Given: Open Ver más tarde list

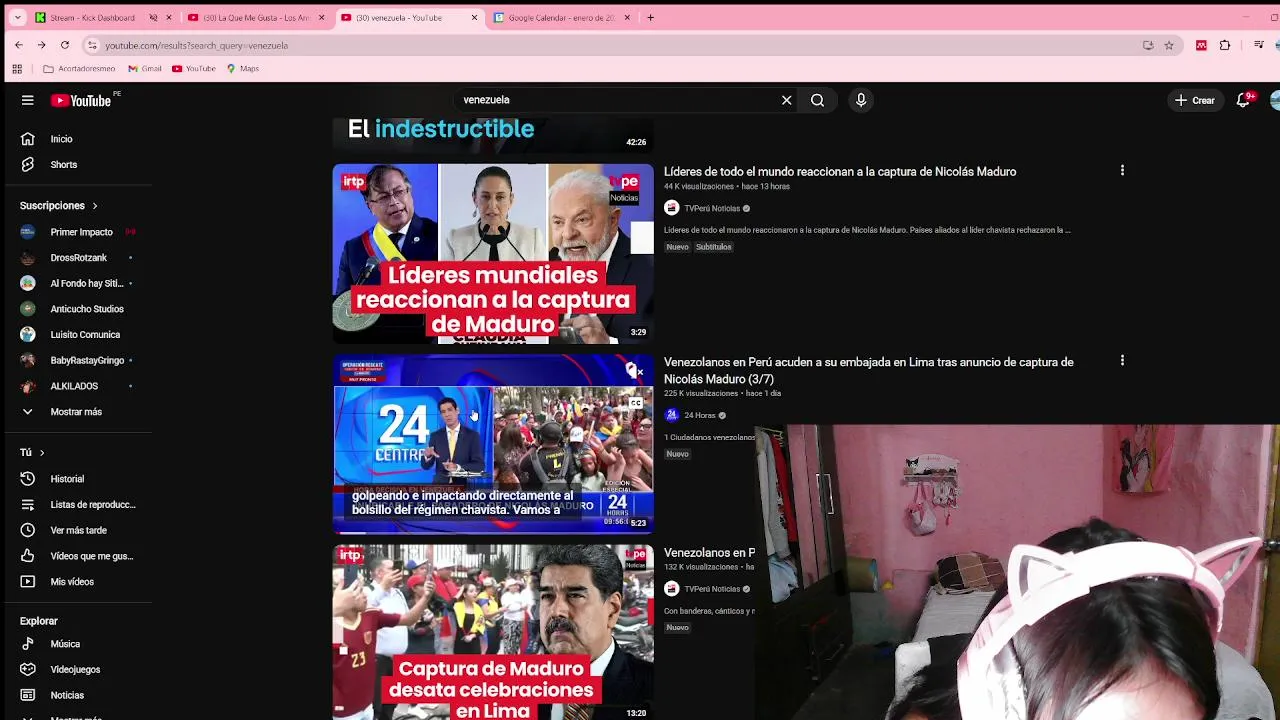Looking at the screenshot, I should pyautogui.click(x=76, y=530).
